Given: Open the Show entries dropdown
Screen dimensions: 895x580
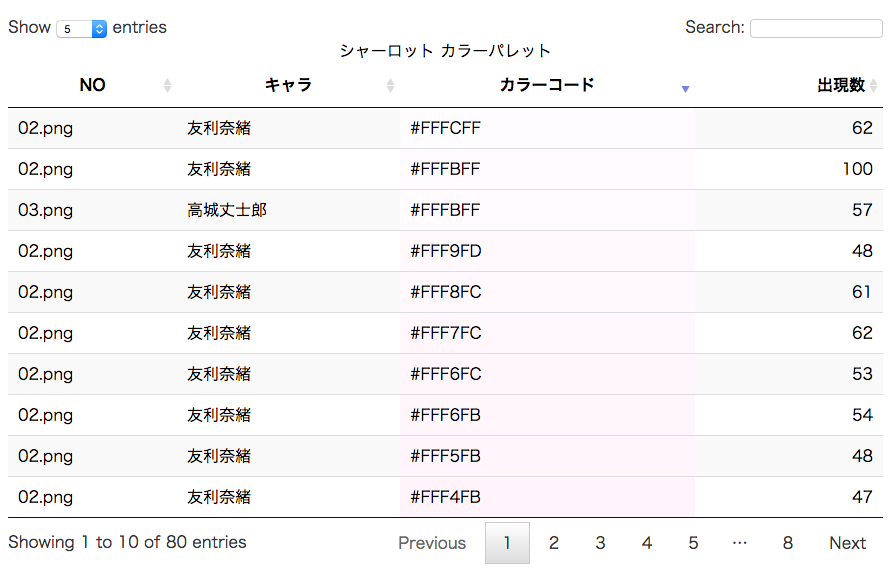Looking at the screenshot, I should [82, 29].
